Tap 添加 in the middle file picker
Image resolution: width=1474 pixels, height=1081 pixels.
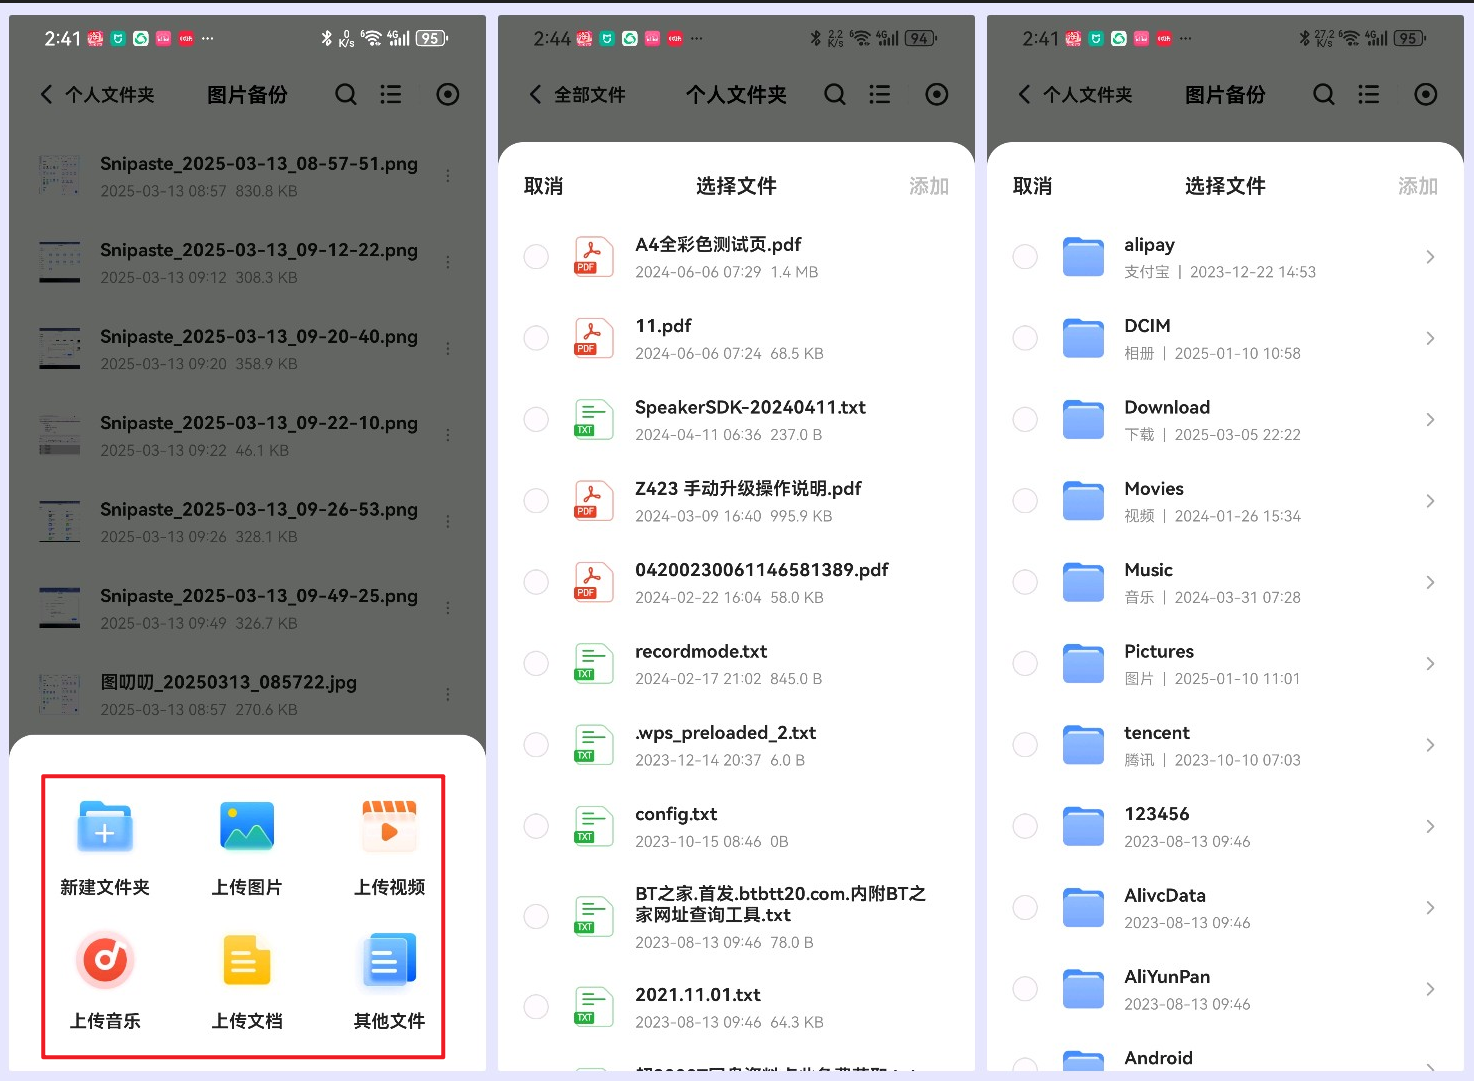click(929, 186)
